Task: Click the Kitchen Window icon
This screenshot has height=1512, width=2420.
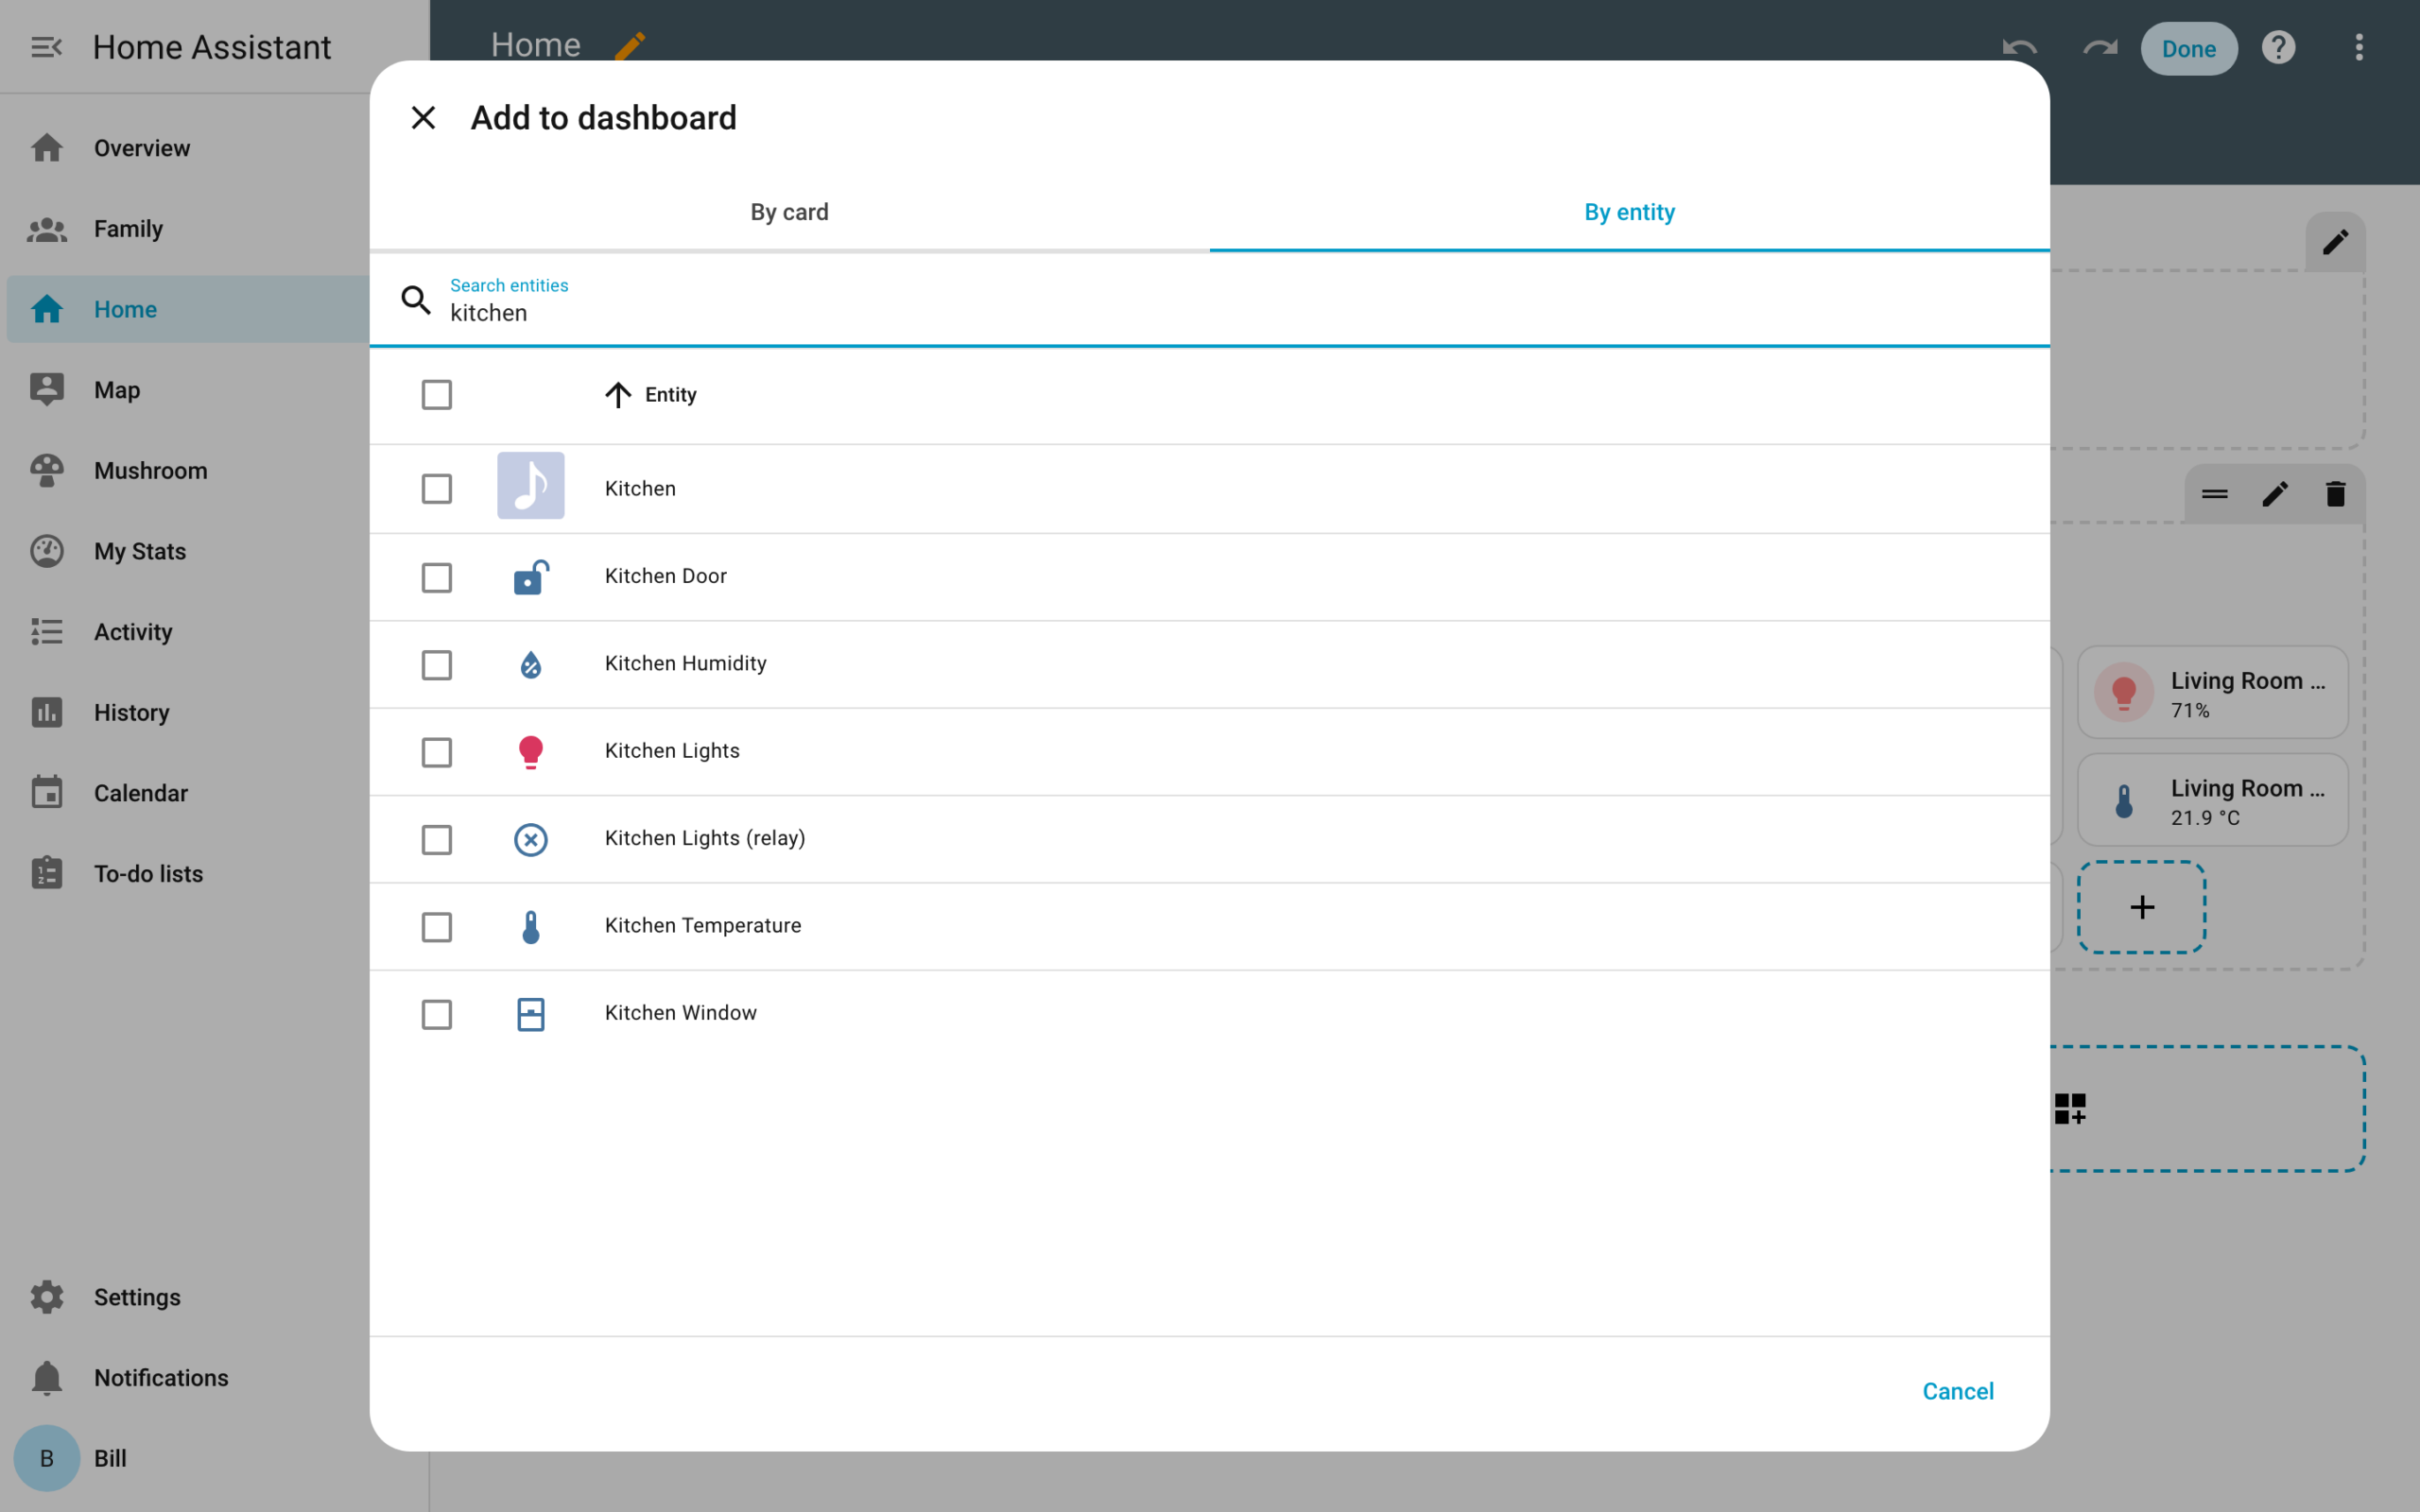Action: click(x=531, y=1014)
